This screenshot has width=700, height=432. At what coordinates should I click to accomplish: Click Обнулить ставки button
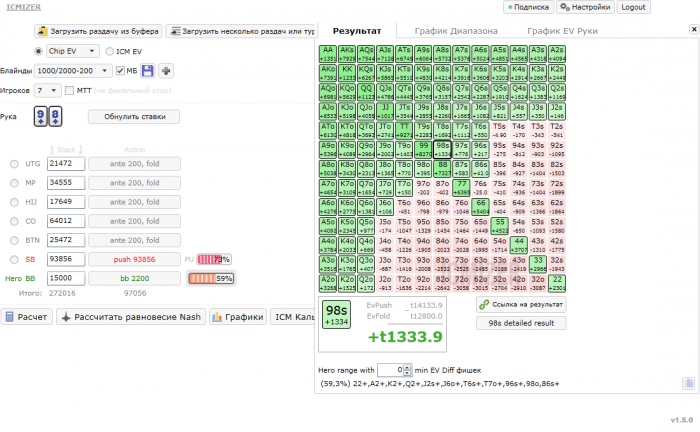(x=134, y=116)
